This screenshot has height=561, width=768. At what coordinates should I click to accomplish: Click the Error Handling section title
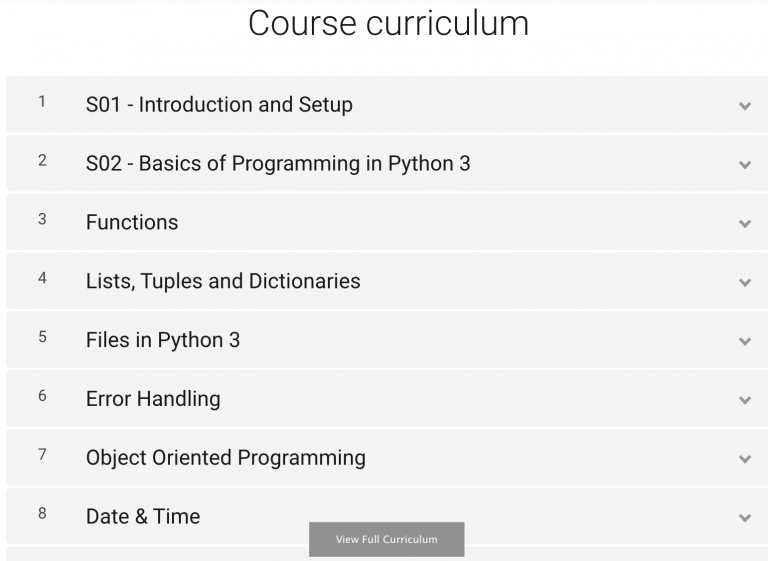click(x=153, y=399)
